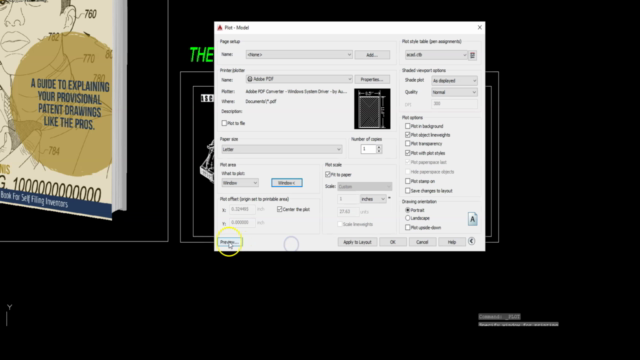The height and width of the screenshot is (360, 640).
Task: Open the inches units dropdown
Action: coord(373,199)
